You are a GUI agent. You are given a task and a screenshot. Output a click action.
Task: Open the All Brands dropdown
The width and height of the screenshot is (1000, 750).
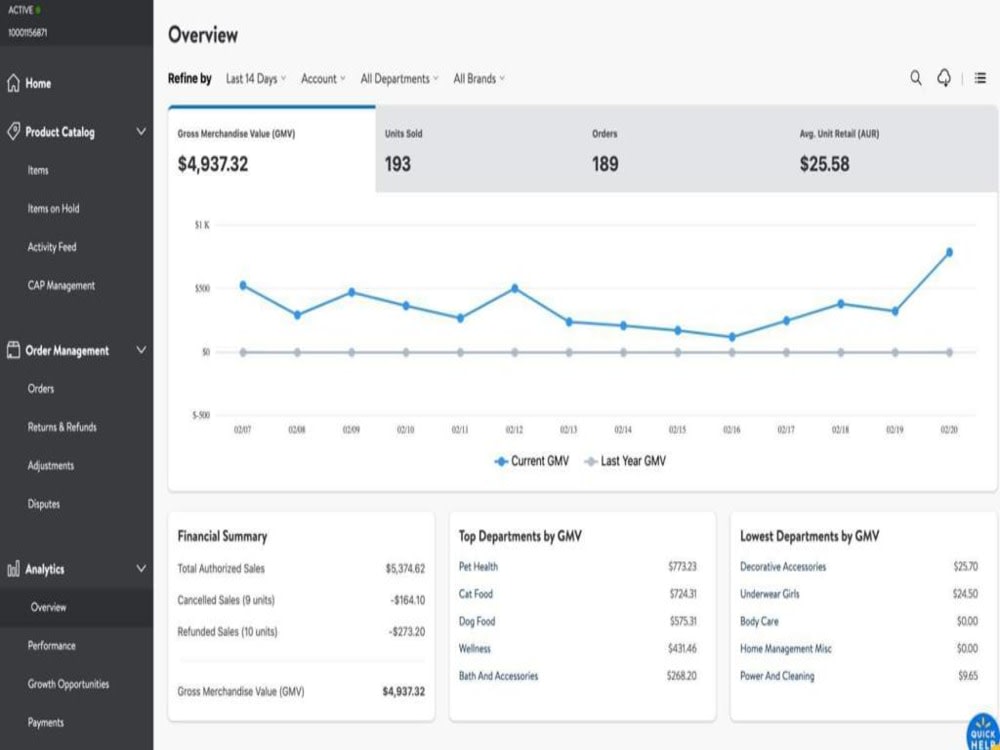click(479, 78)
